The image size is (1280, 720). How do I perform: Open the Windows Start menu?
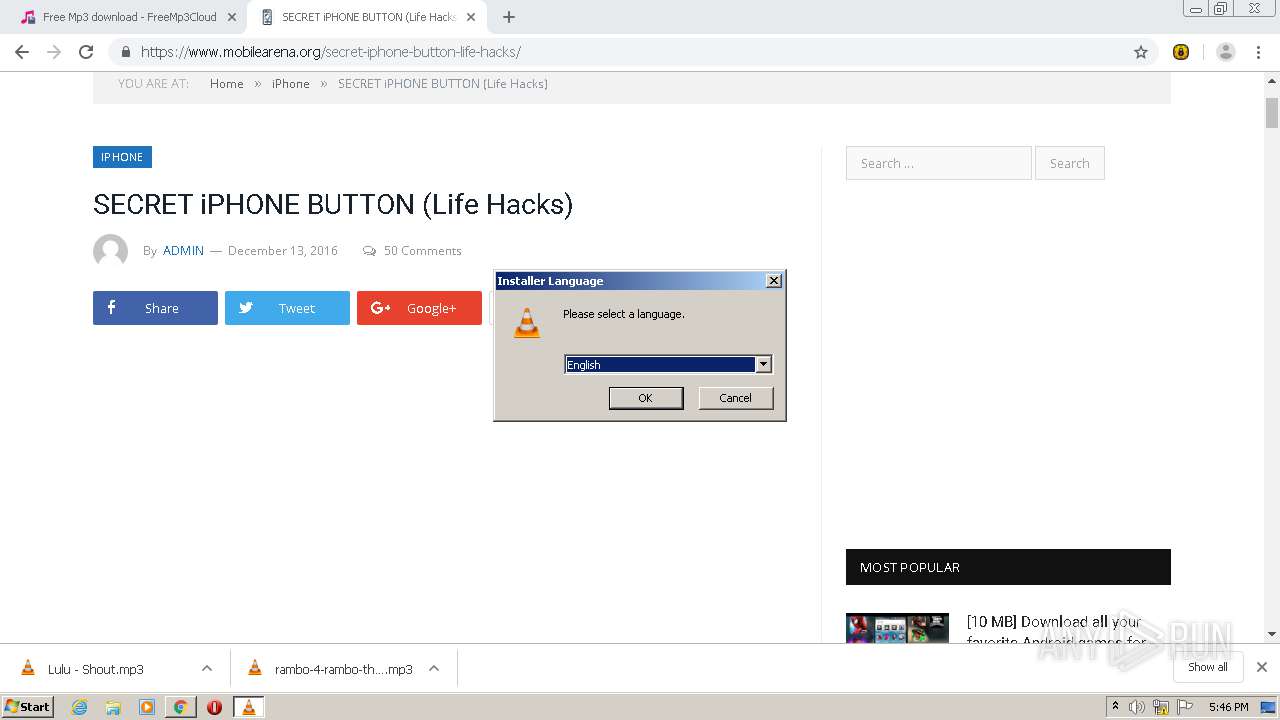point(27,707)
